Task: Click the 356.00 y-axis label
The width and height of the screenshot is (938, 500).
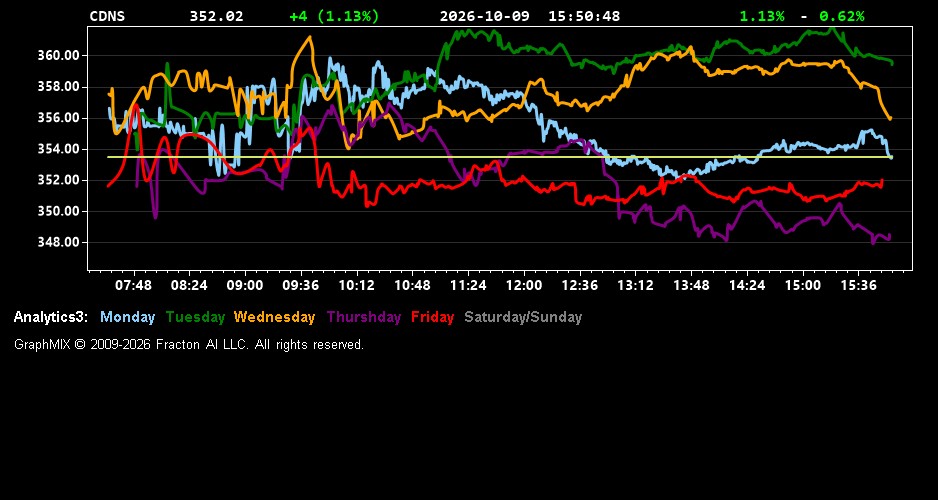Action: coord(59,118)
